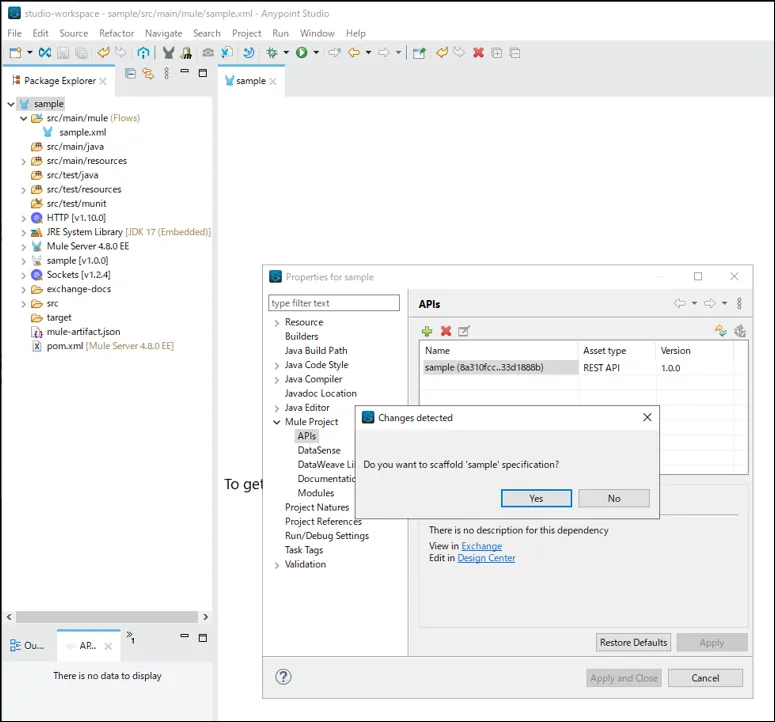Viewport: 775px width, 722px height.
Task: Open the dropdown arrow beside the New icon
Action: [x=30, y=52]
